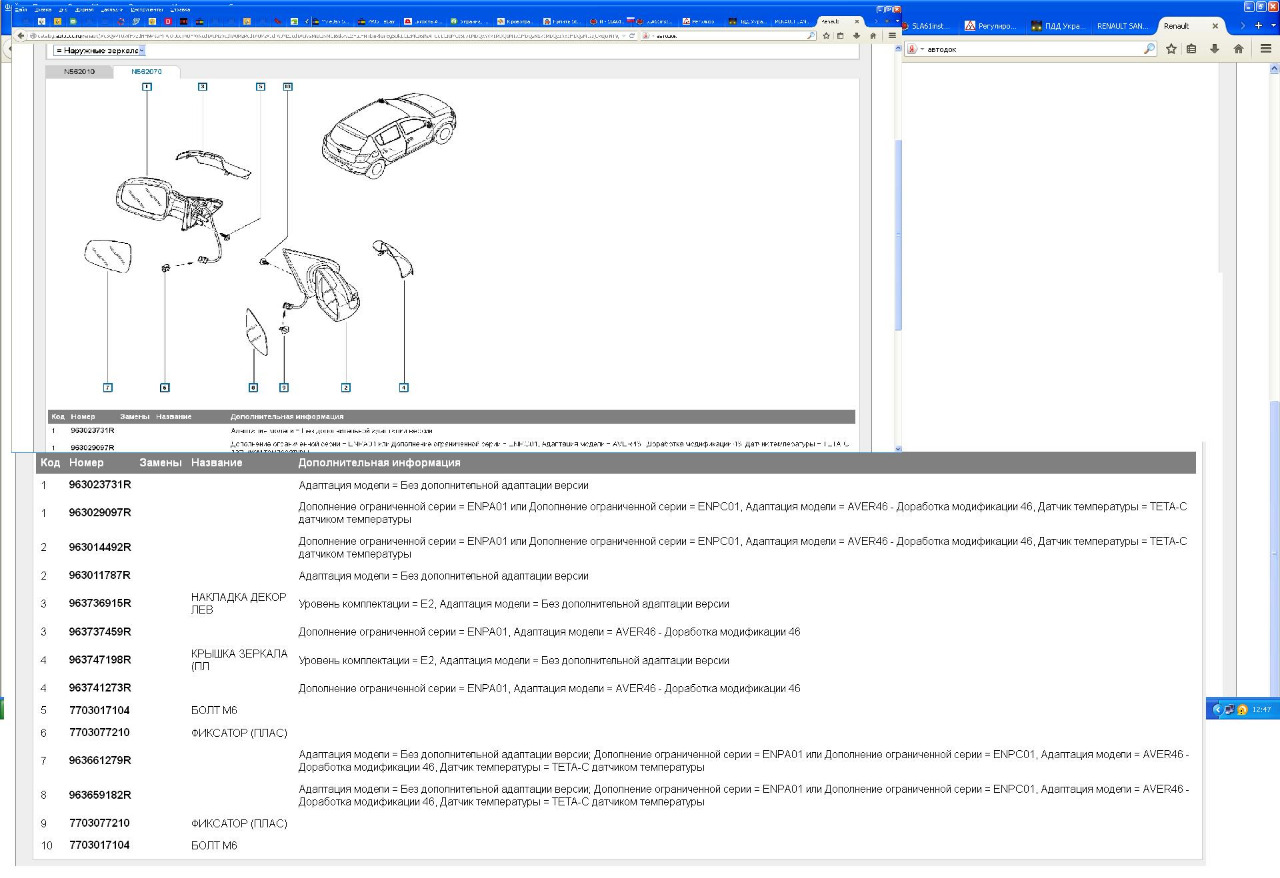The width and height of the screenshot is (1280, 878).
Task: Switch to the Регулиро... tab
Action: point(993,26)
